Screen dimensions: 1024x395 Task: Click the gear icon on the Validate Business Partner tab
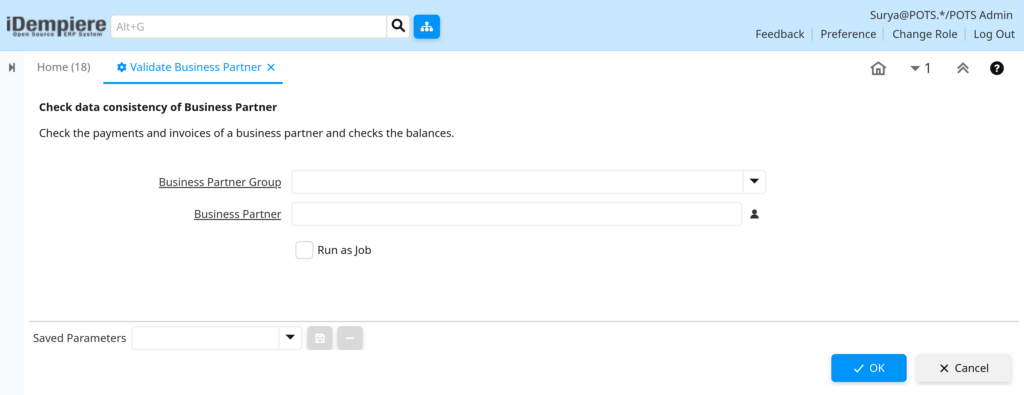[x=121, y=67]
